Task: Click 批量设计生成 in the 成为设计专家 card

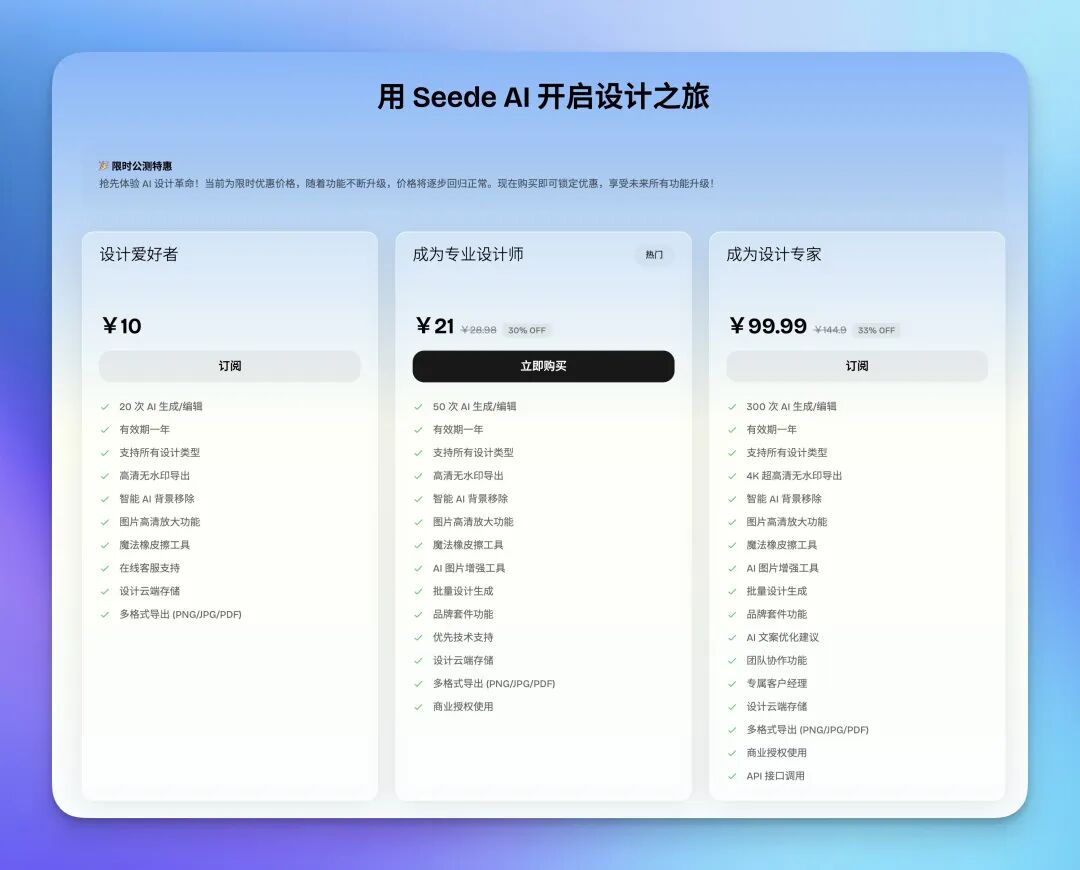Action: 777,591
